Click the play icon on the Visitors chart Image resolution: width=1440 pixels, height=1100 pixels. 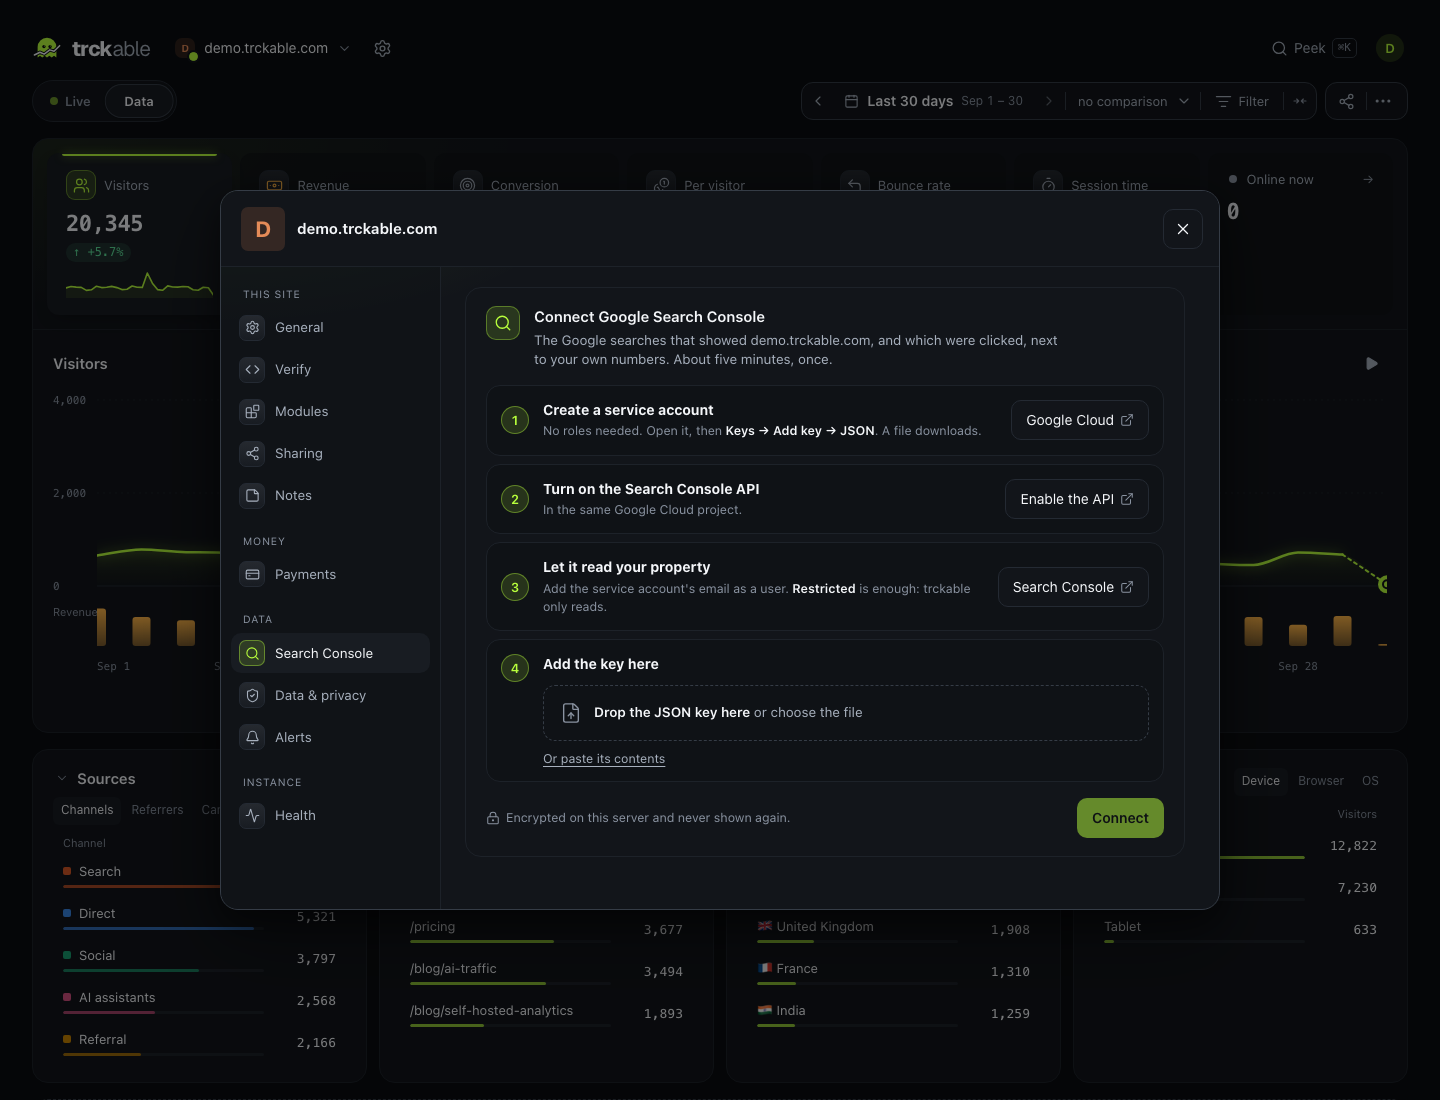pos(1372,363)
